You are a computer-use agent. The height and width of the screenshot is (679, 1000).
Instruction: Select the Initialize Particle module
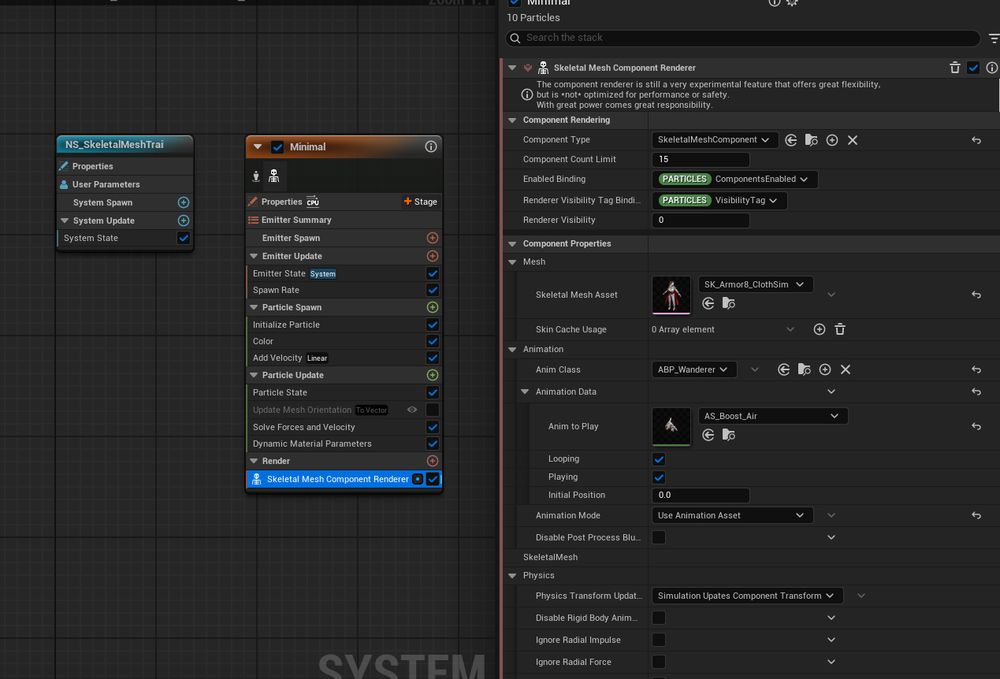[x=286, y=325]
